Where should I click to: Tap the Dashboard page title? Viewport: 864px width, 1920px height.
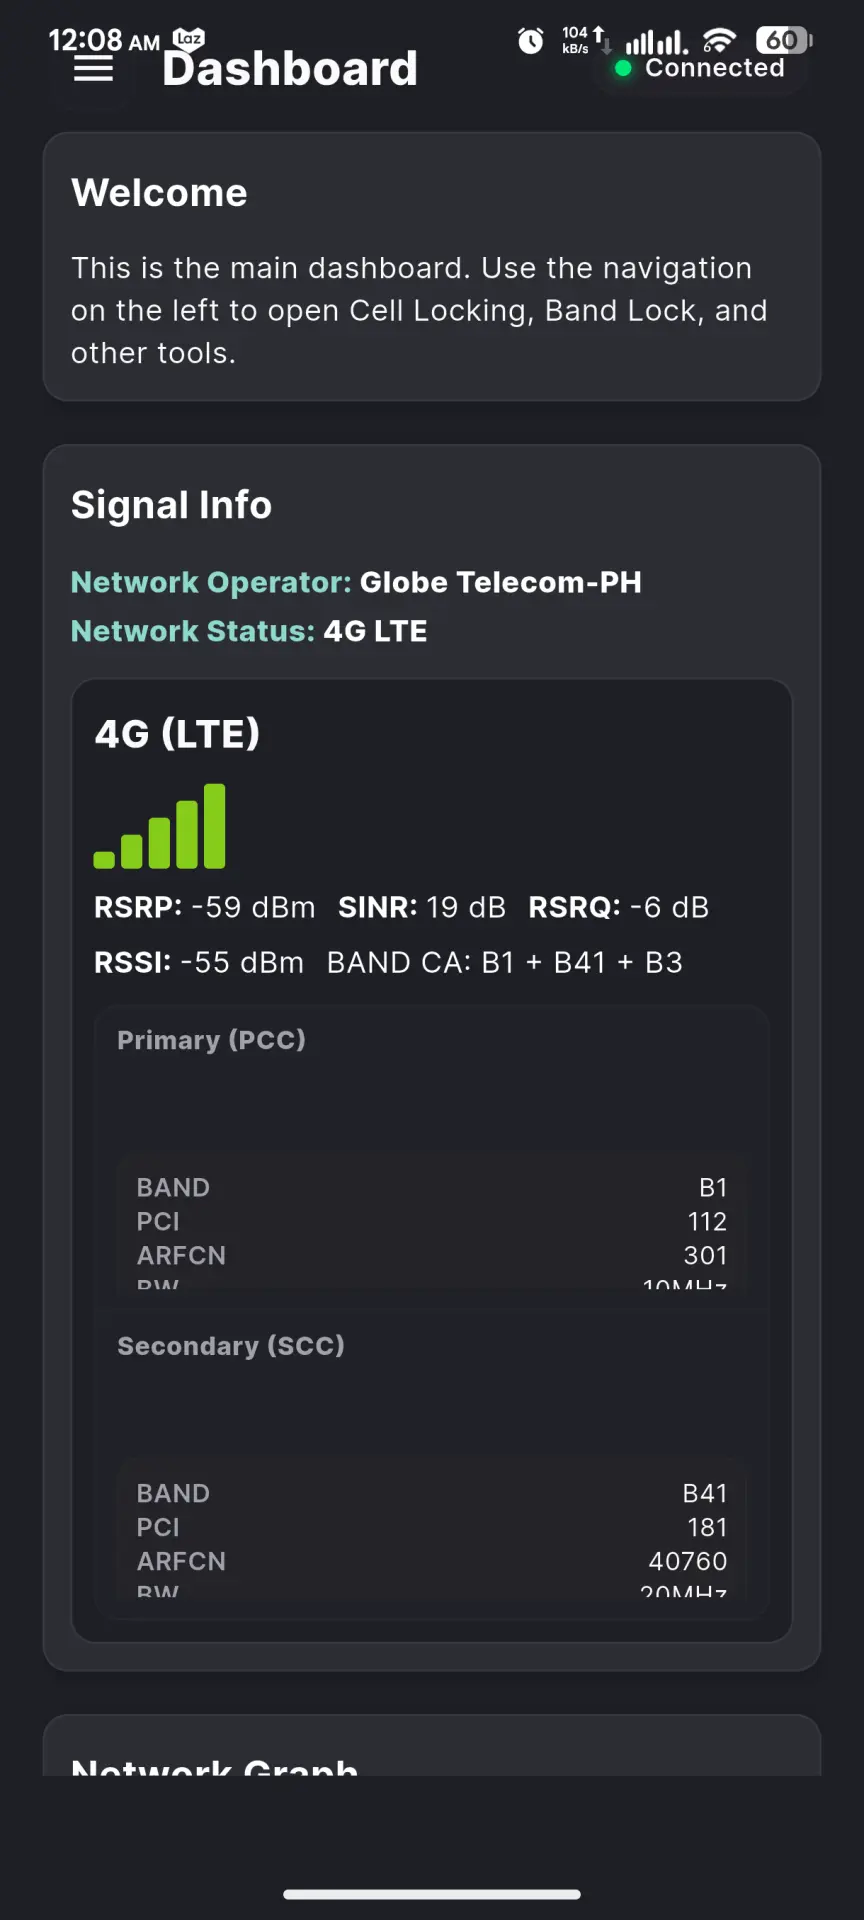pyautogui.click(x=290, y=68)
